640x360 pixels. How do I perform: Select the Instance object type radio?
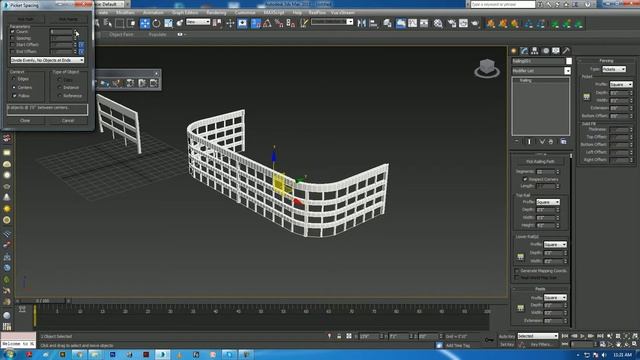coord(60,87)
